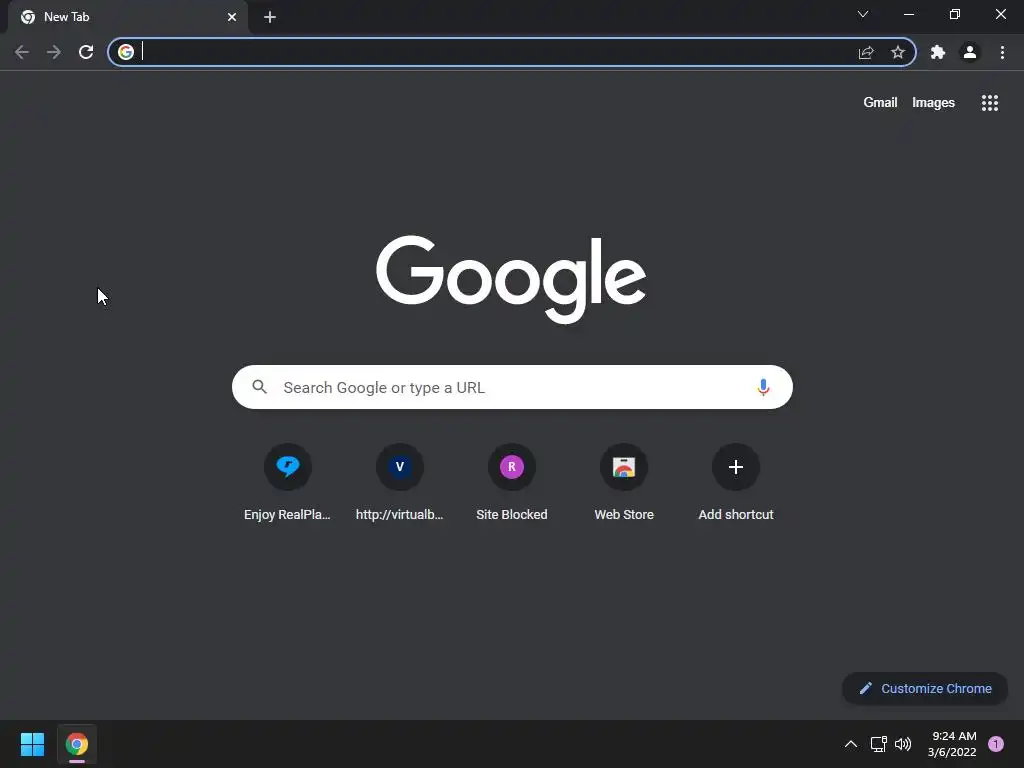Click the Chrome taskbar icon

click(x=76, y=744)
